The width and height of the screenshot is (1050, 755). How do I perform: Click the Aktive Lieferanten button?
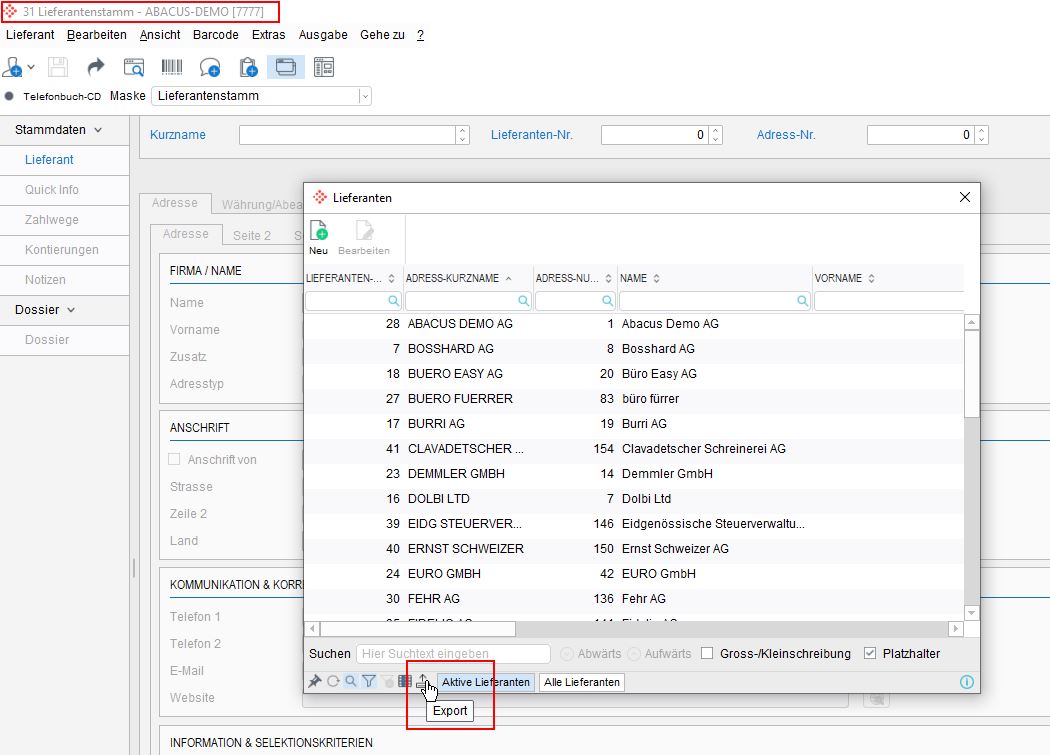pyautogui.click(x=485, y=682)
